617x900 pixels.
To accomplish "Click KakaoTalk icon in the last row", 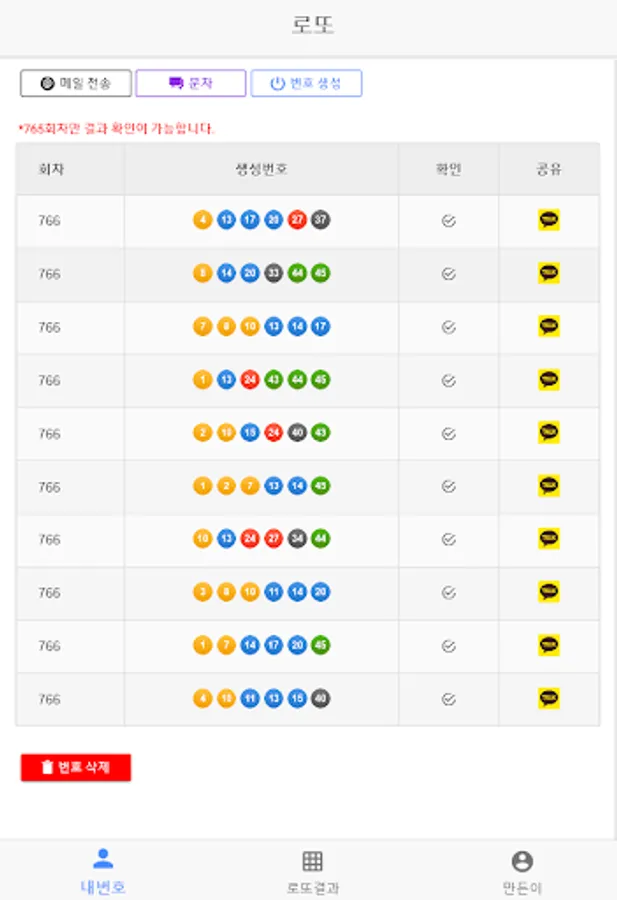I will 548,699.
